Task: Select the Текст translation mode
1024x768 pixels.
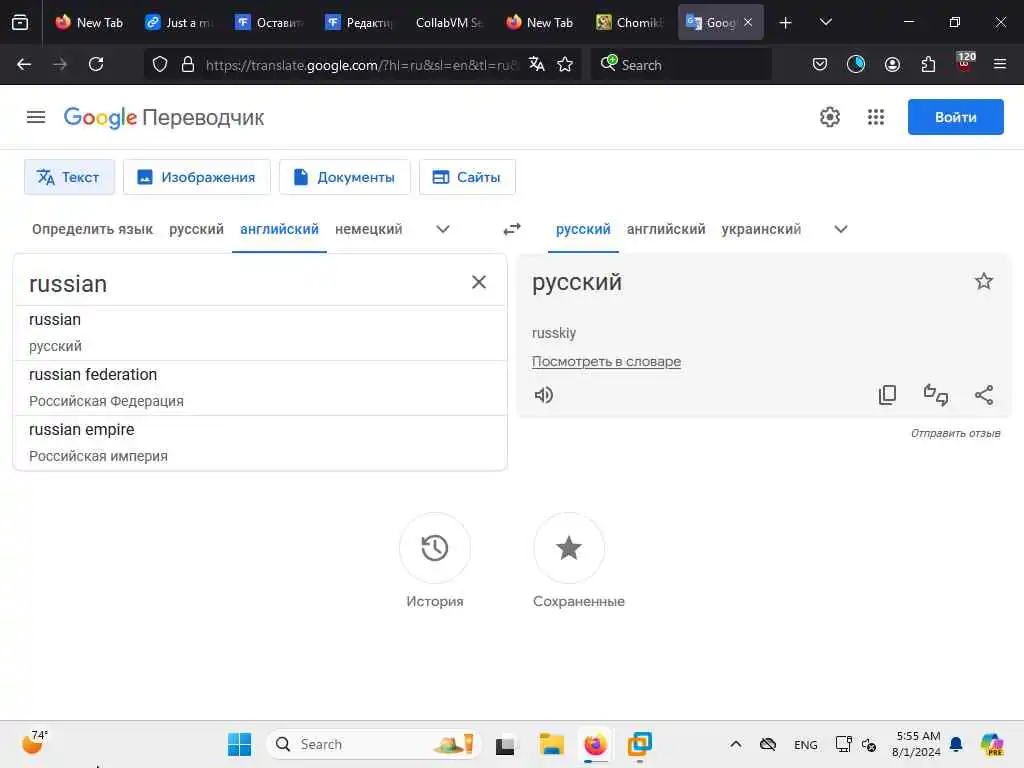Action: (69, 177)
